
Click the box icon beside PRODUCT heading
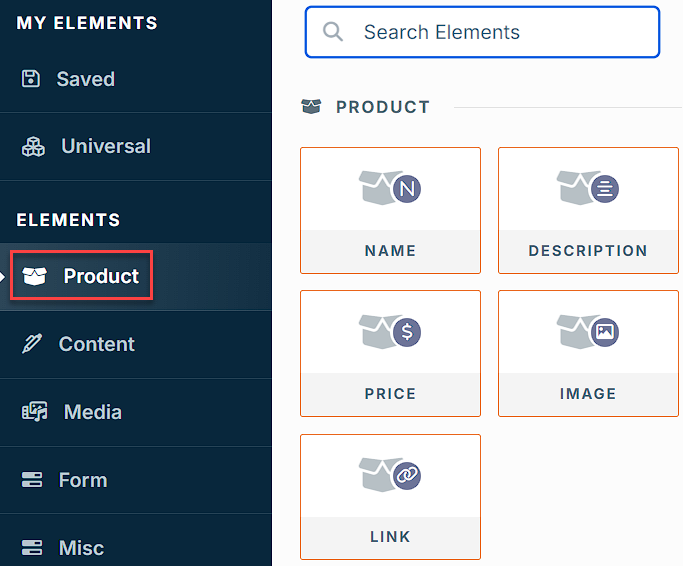pos(311,106)
